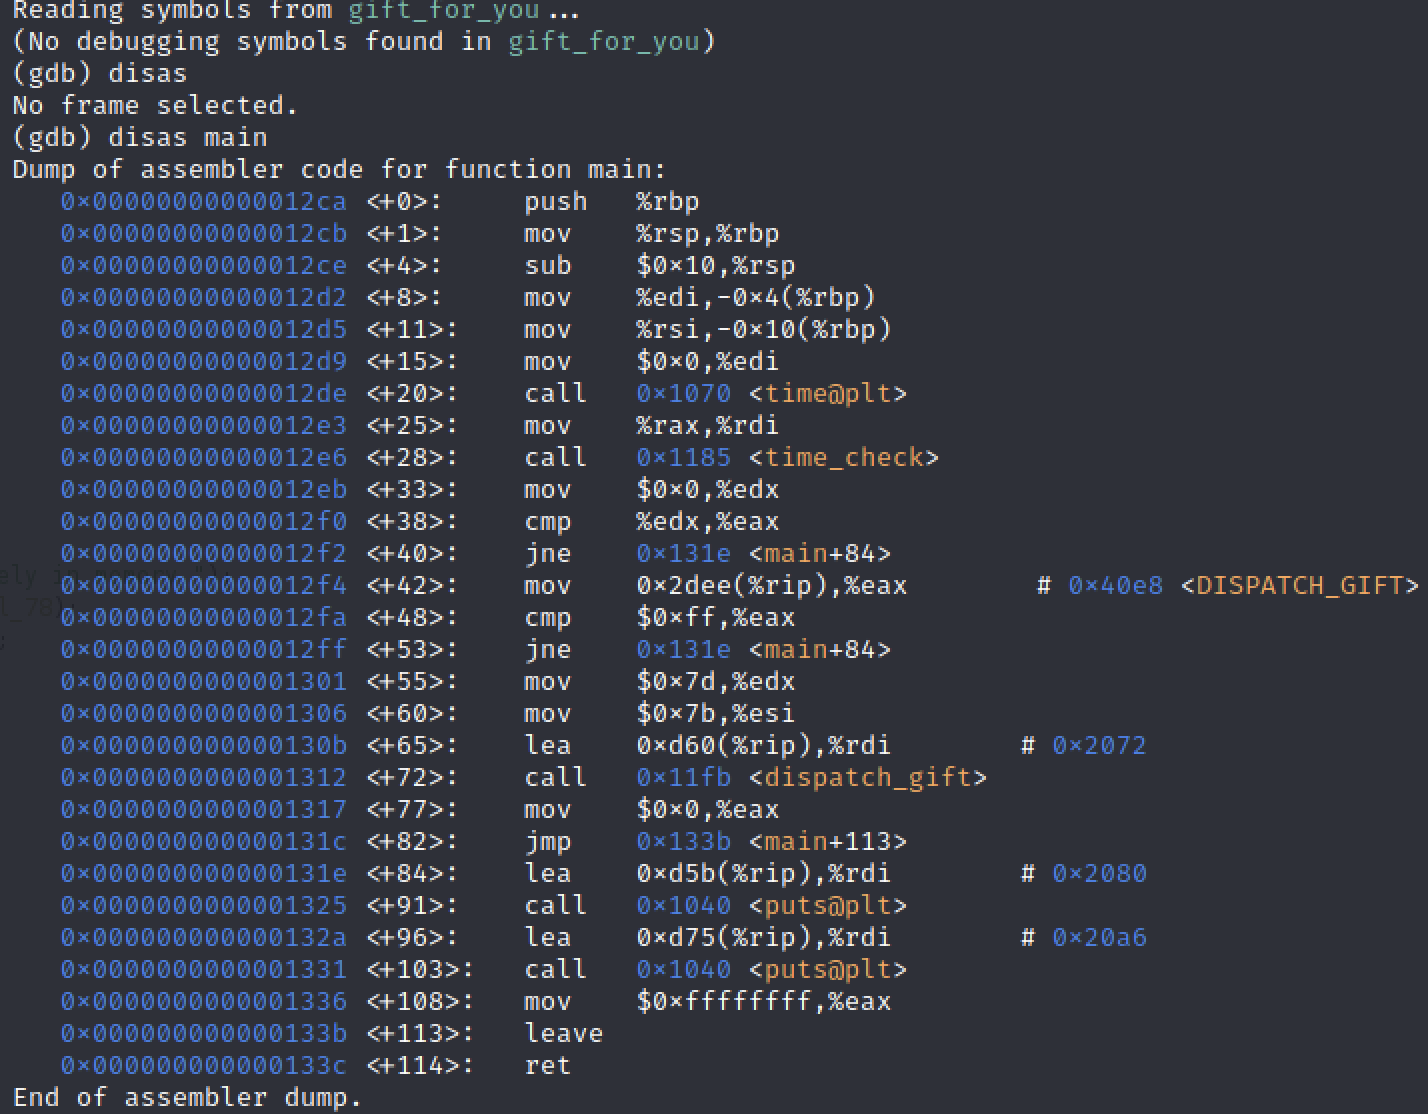Screen dimensions: 1428x1114
Task: Click the address 0x00000000000012f4
Action: point(203,585)
